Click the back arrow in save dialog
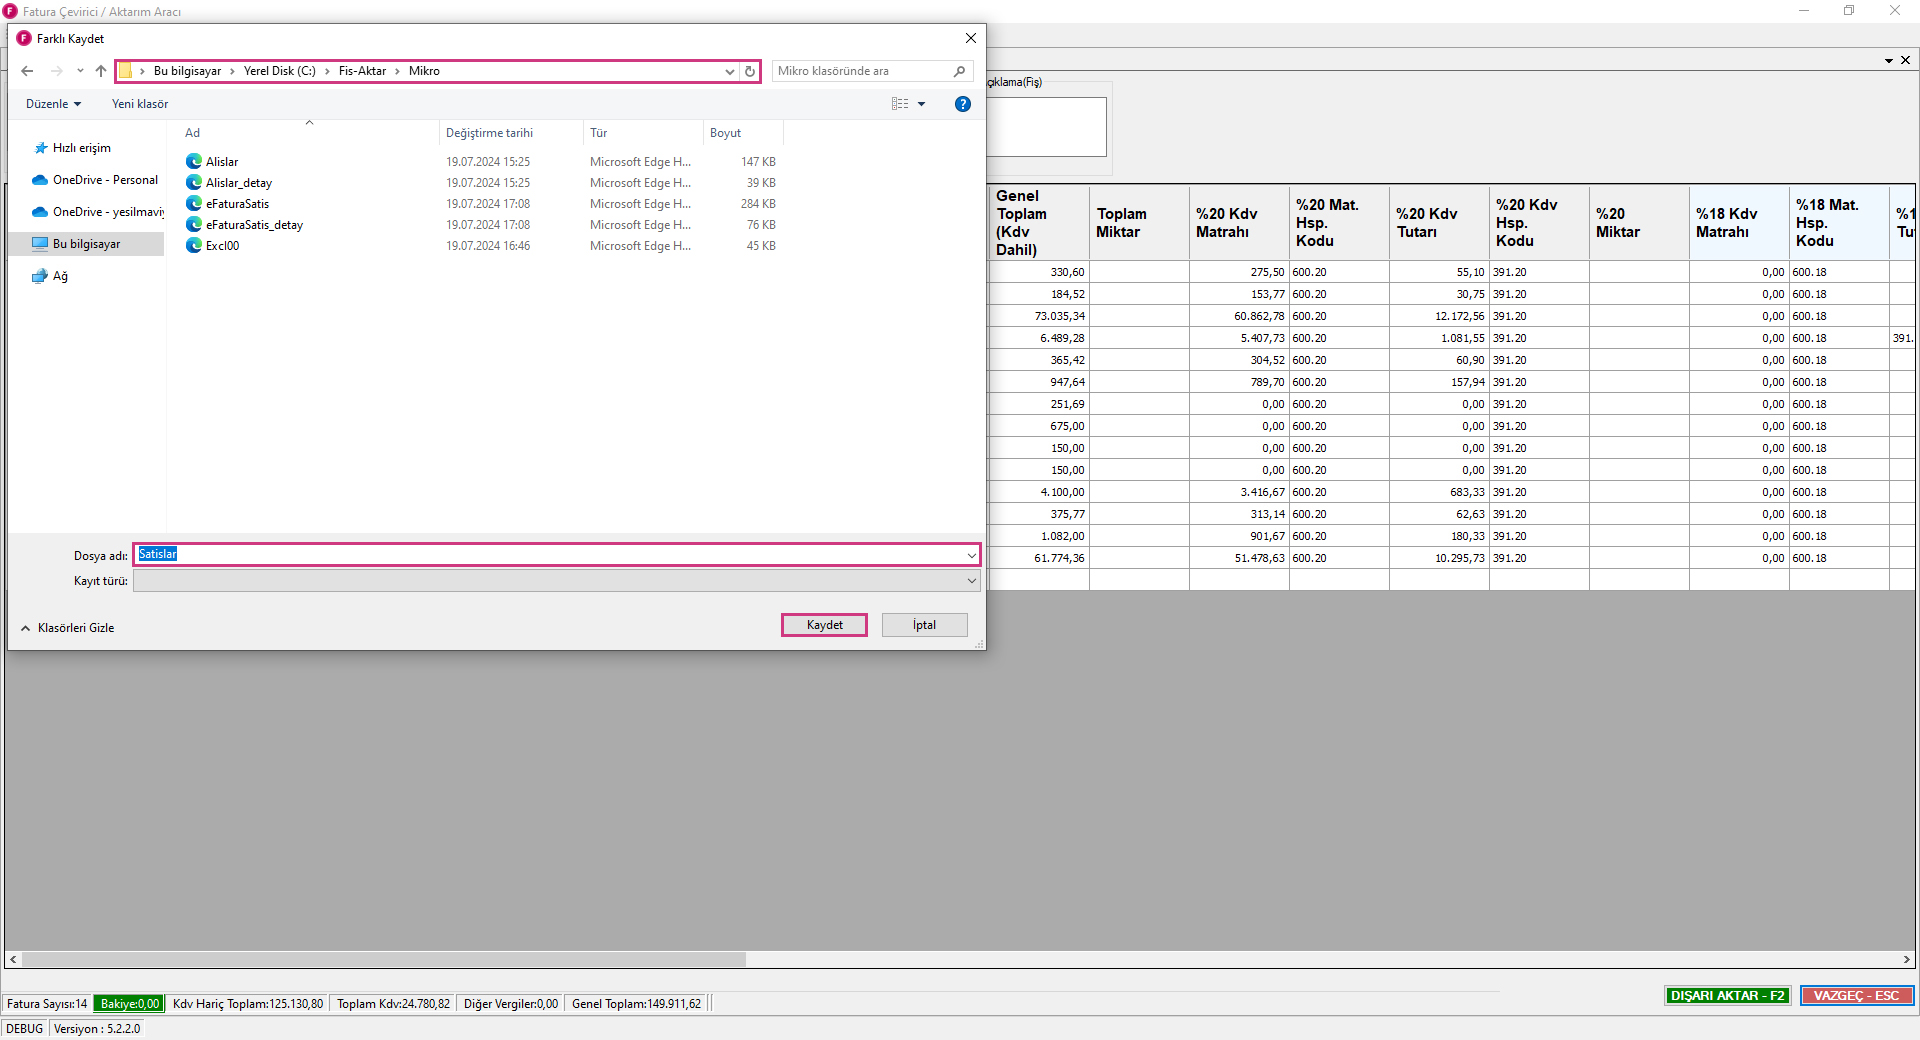The width and height of the screenshot is (1920, 1040). [x=27, y=71]
